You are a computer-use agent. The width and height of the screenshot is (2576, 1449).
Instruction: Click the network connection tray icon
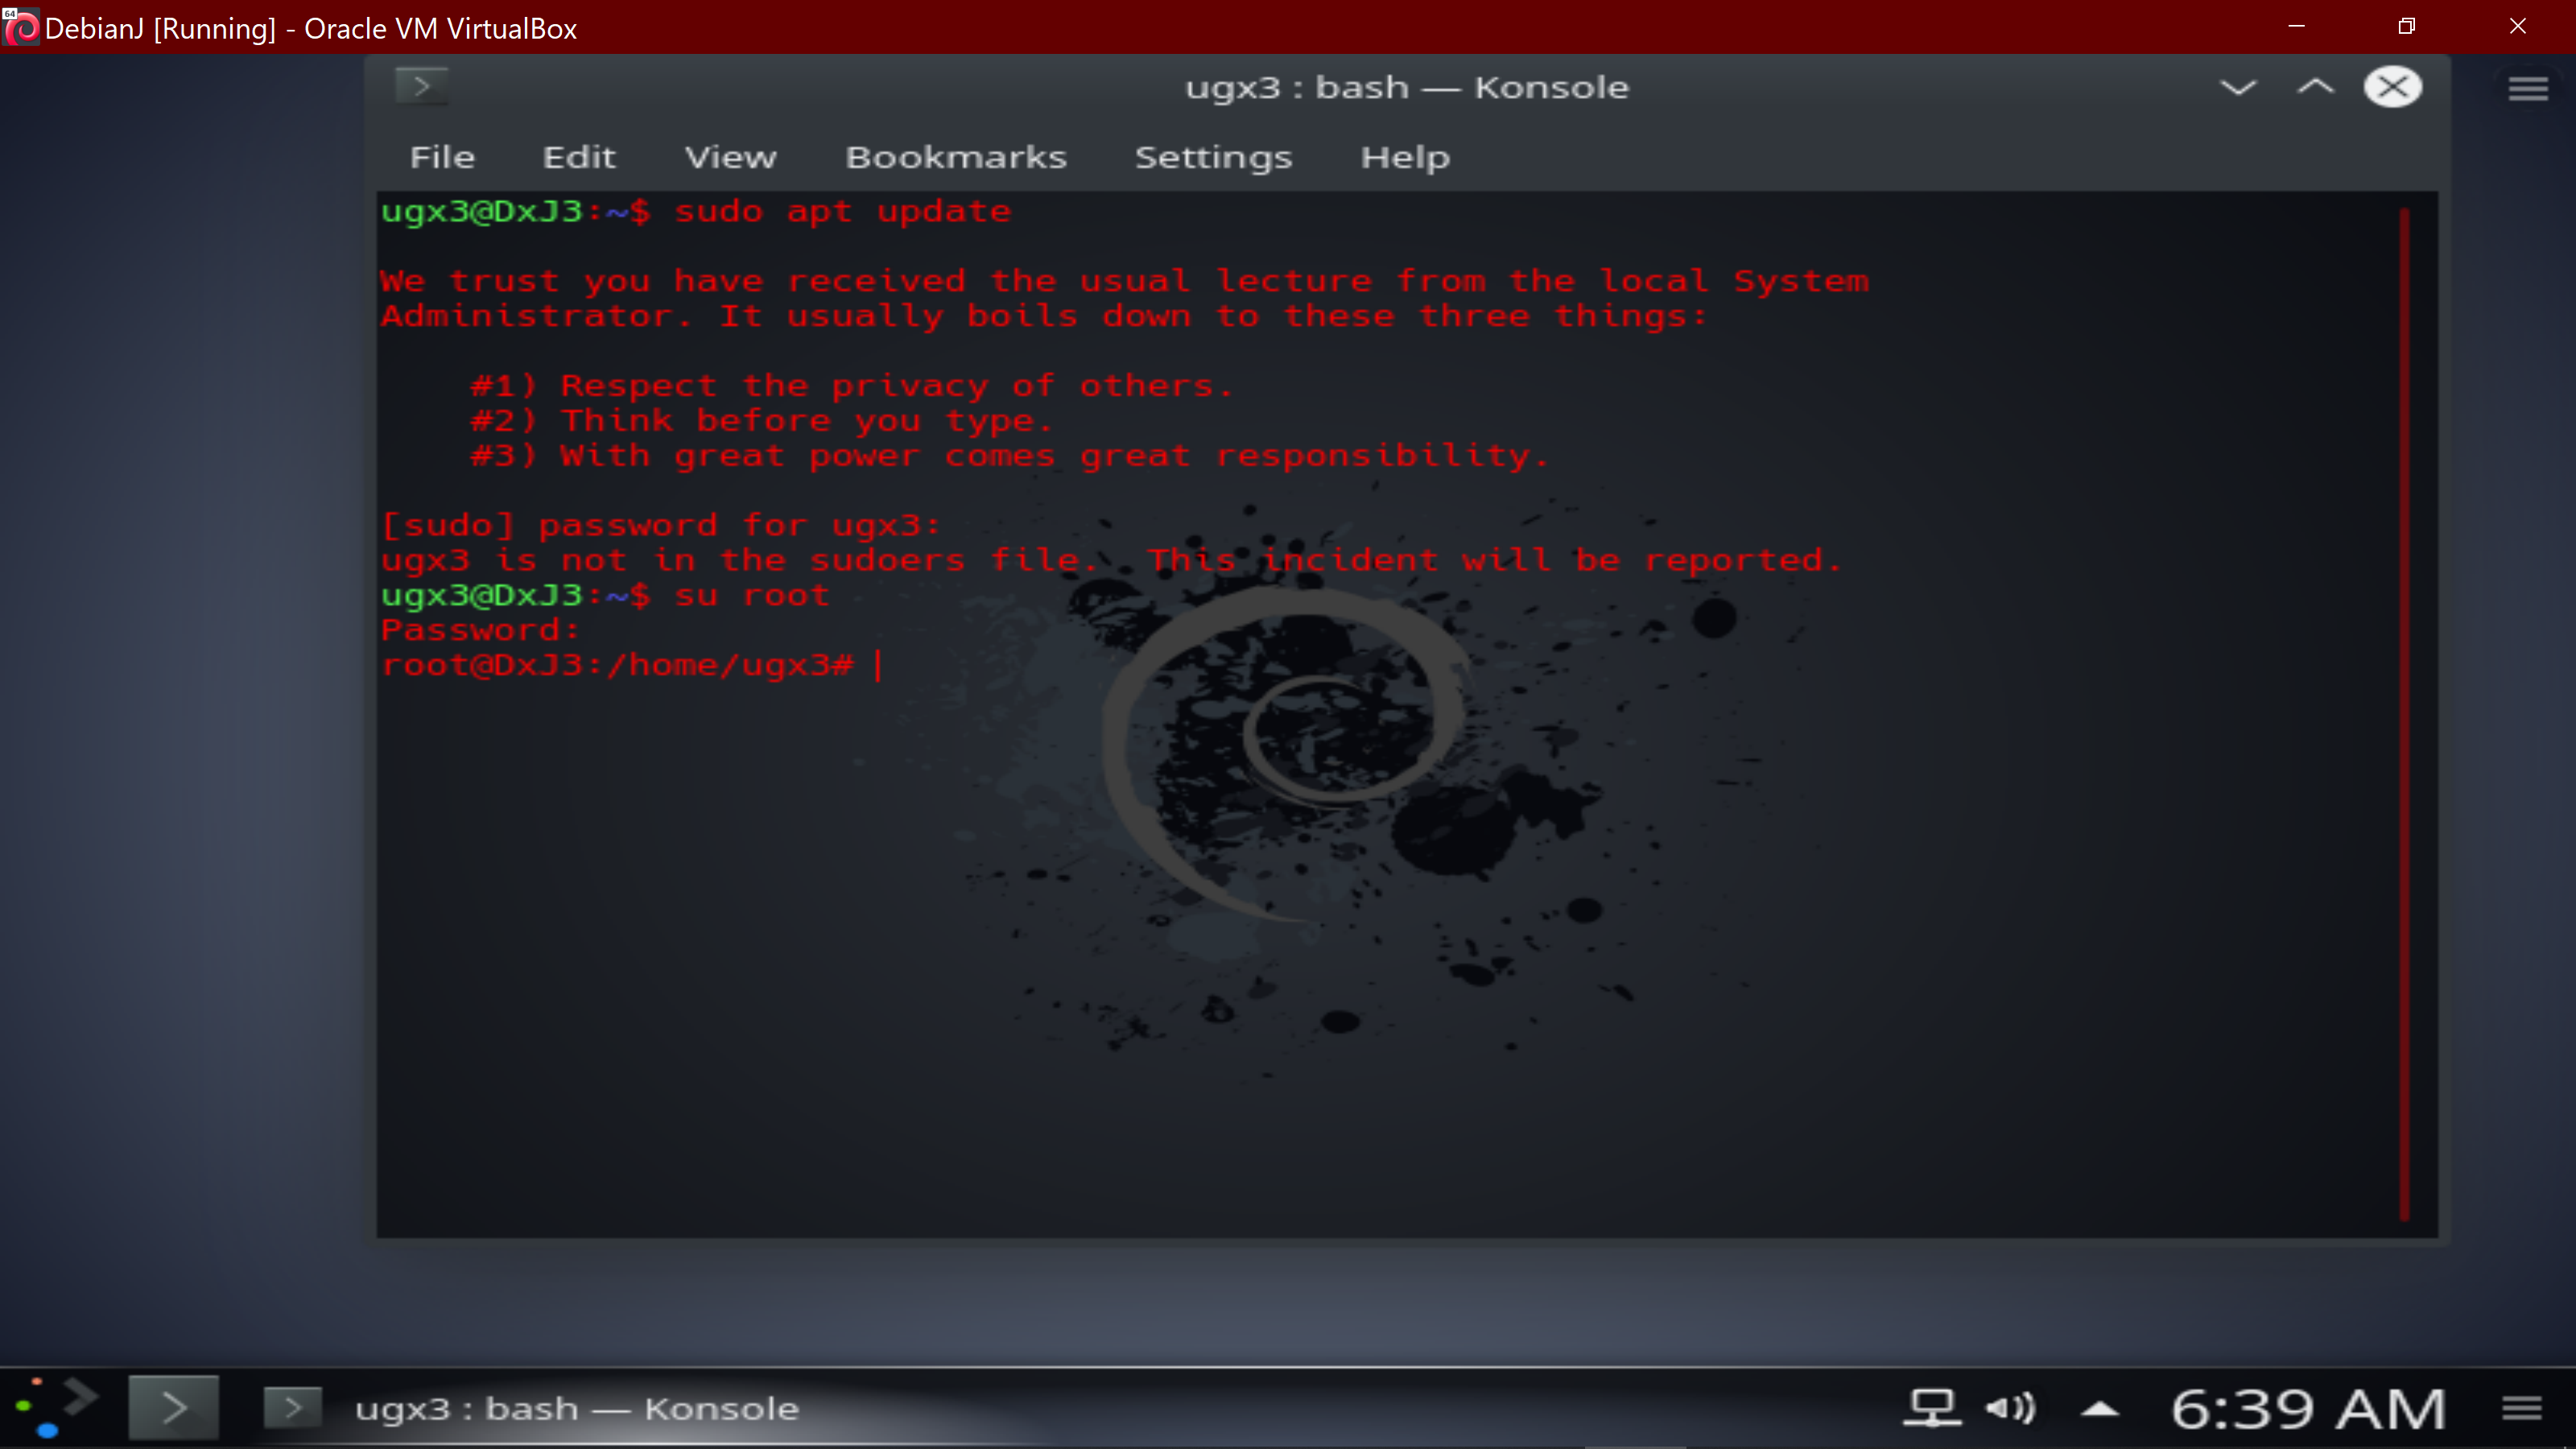pos(1931,1408)
